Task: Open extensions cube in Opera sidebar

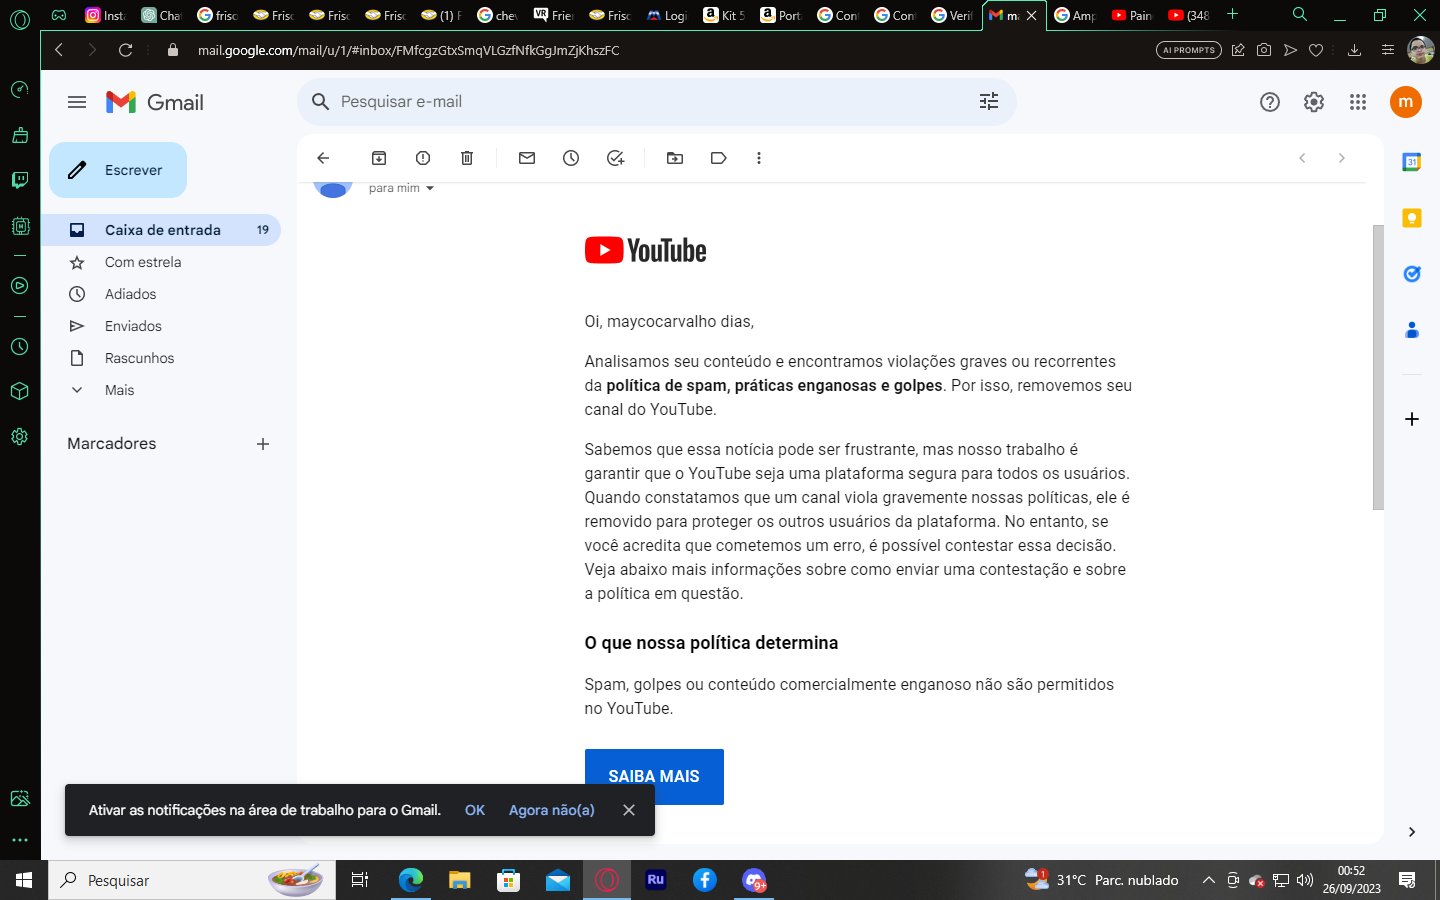Action: click(x=20, y=391)
